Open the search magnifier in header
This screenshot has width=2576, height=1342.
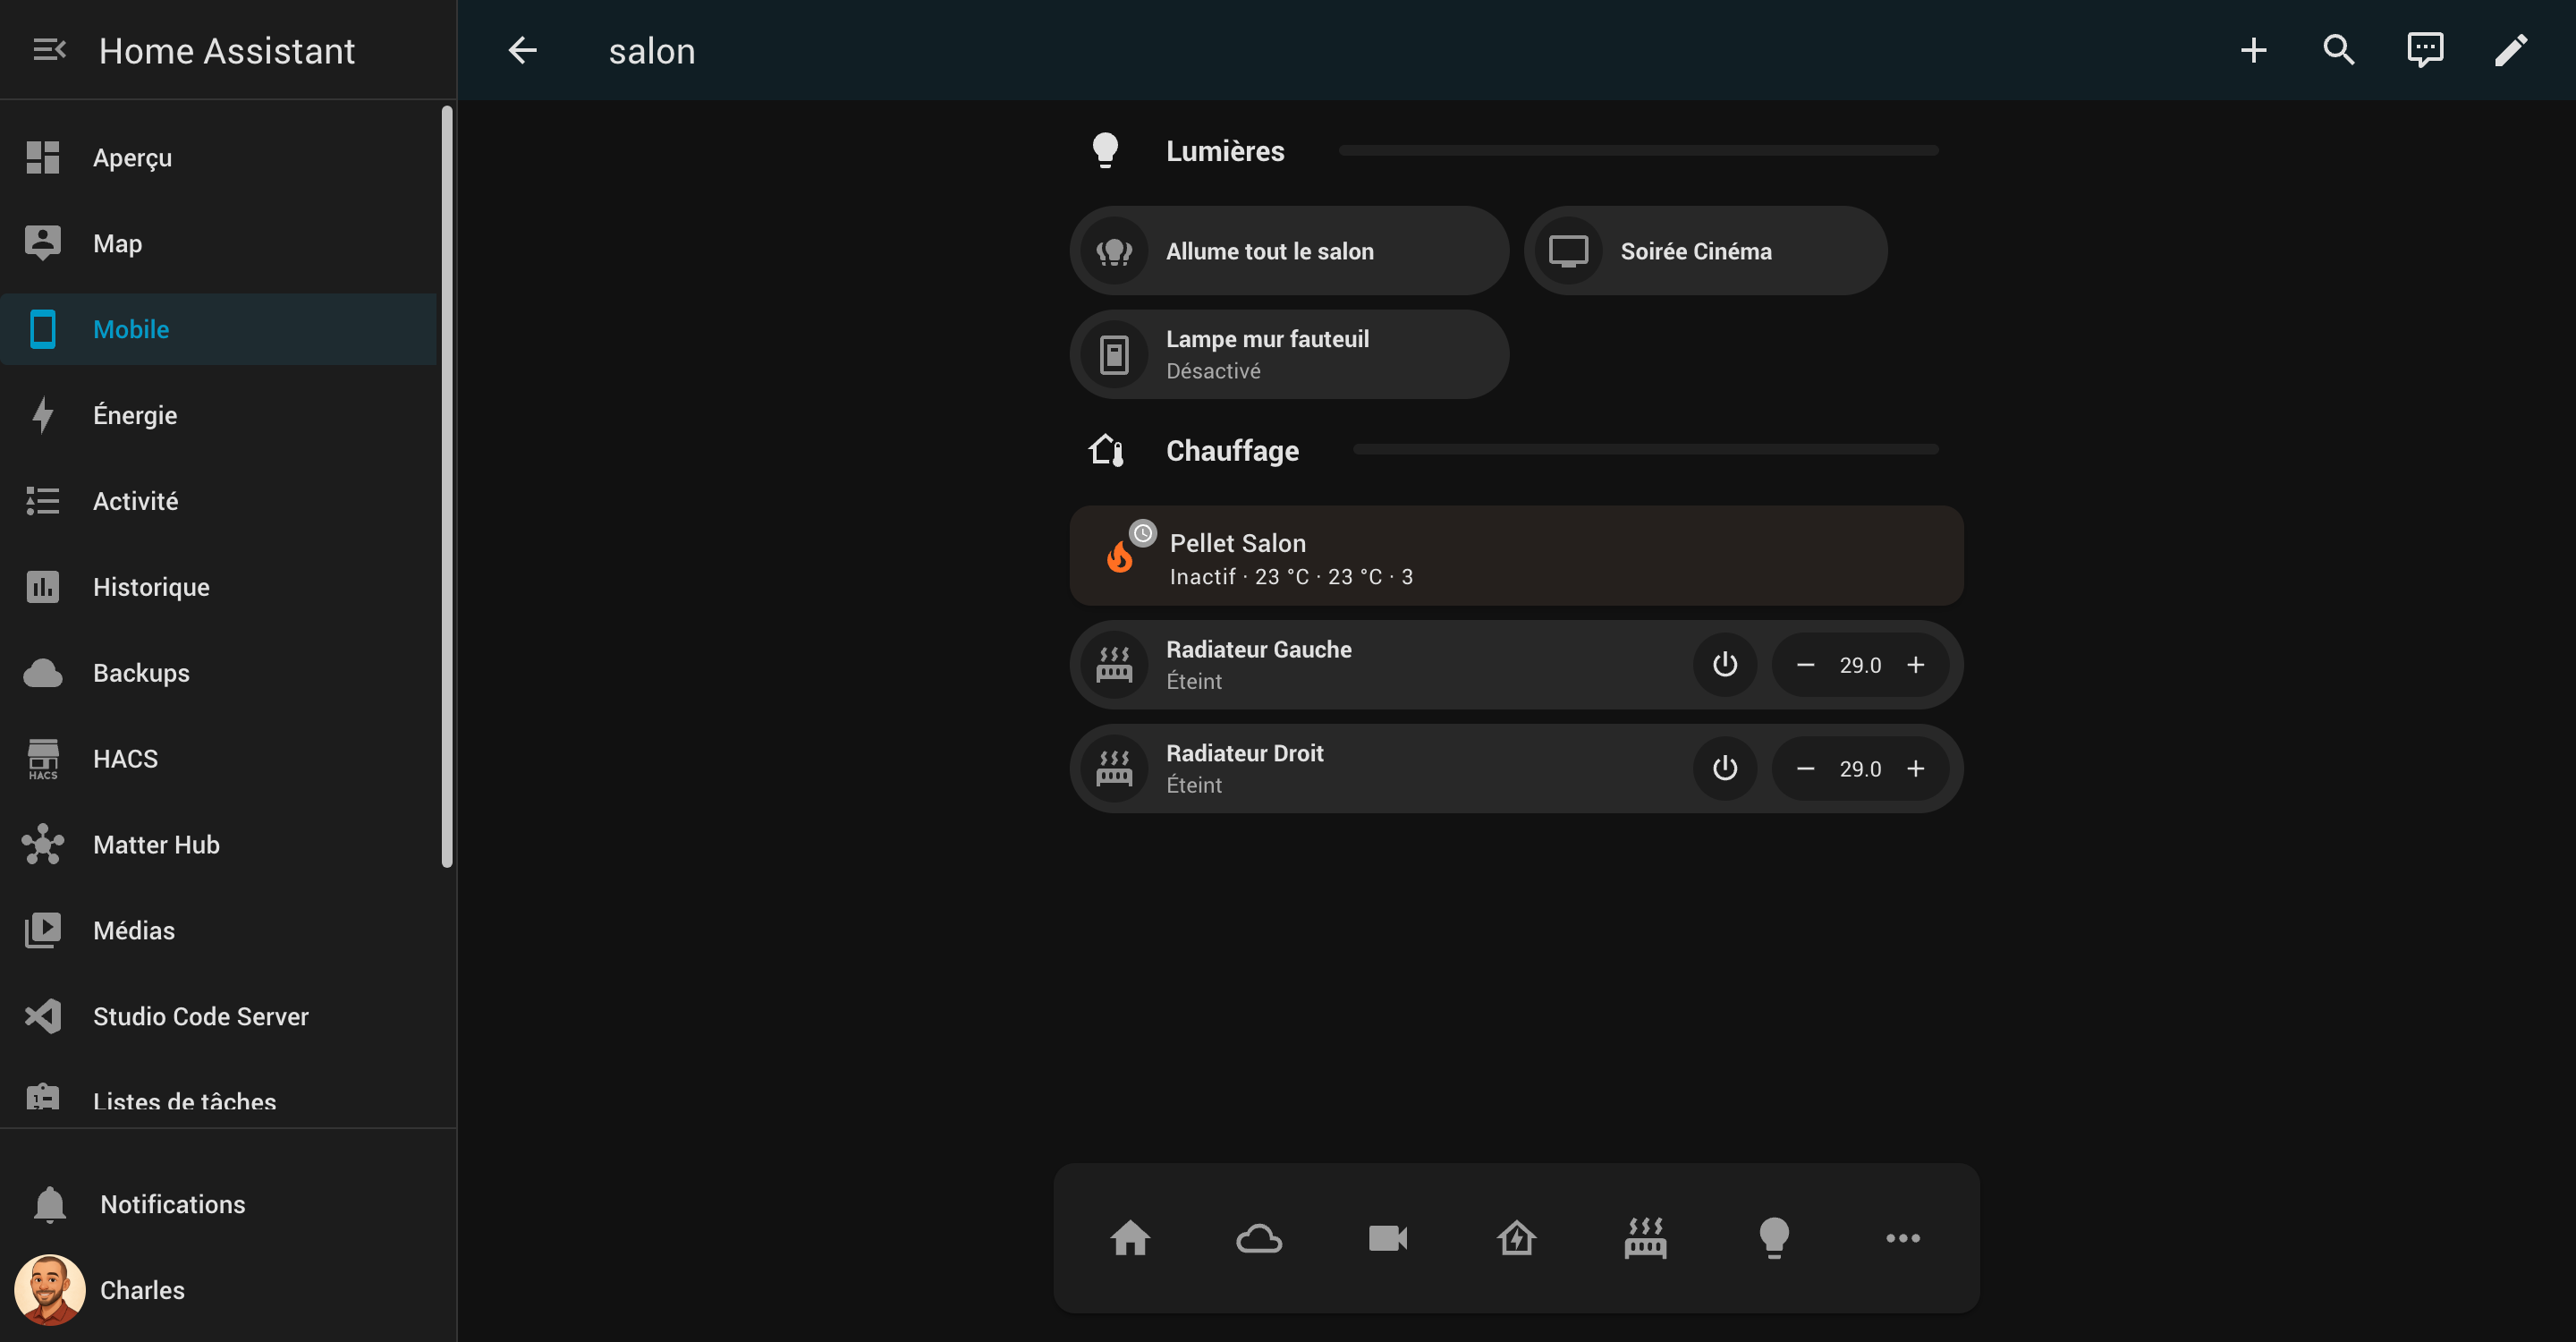pyautogui.click(x=2338, y=50)
